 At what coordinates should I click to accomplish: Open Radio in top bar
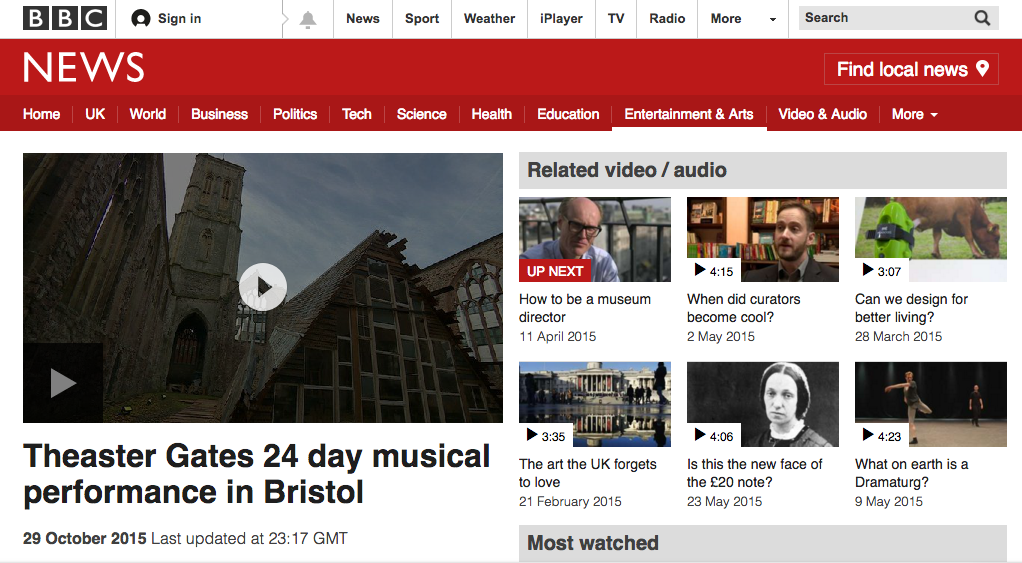point(667,19)
